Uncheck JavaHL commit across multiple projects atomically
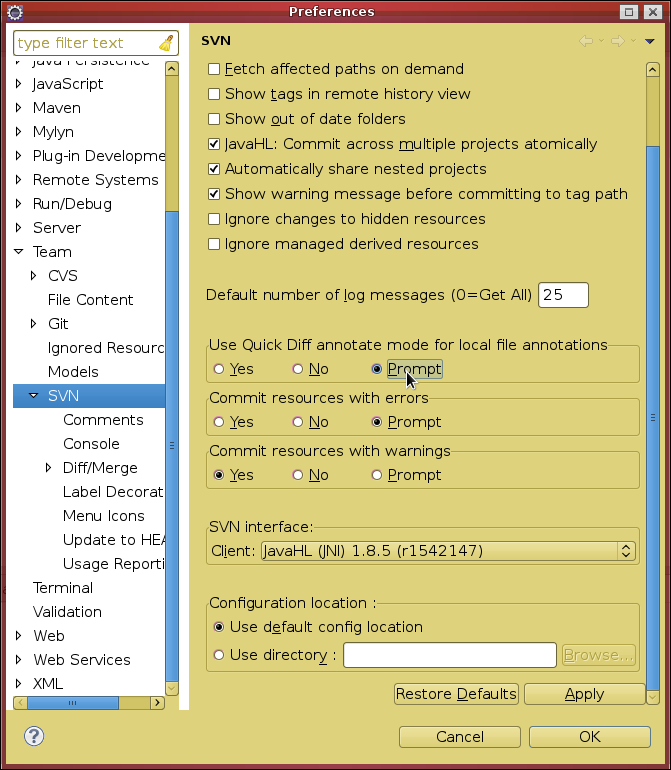The width and height of the screenshot is (671, 770). 214,144
